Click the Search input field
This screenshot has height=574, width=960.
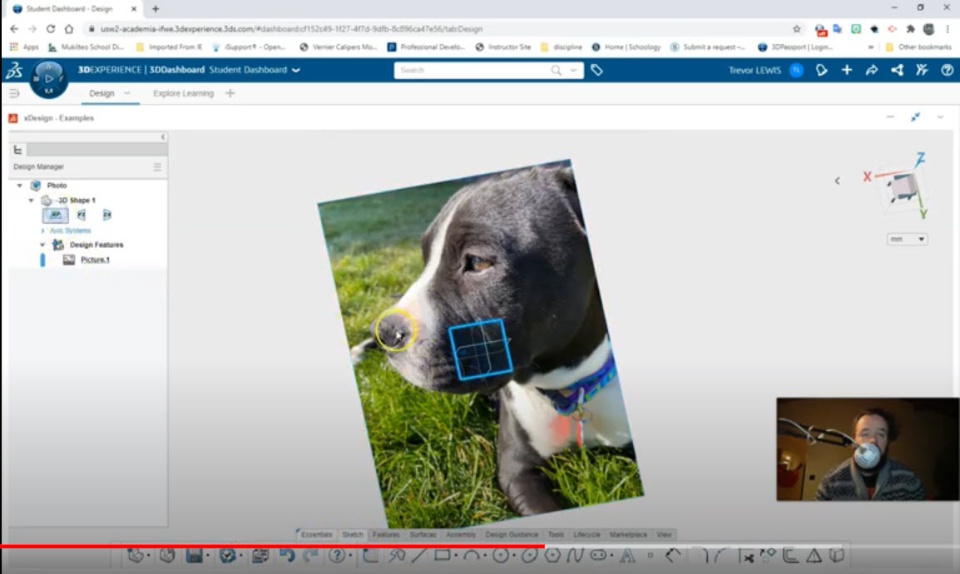[474, 70]
